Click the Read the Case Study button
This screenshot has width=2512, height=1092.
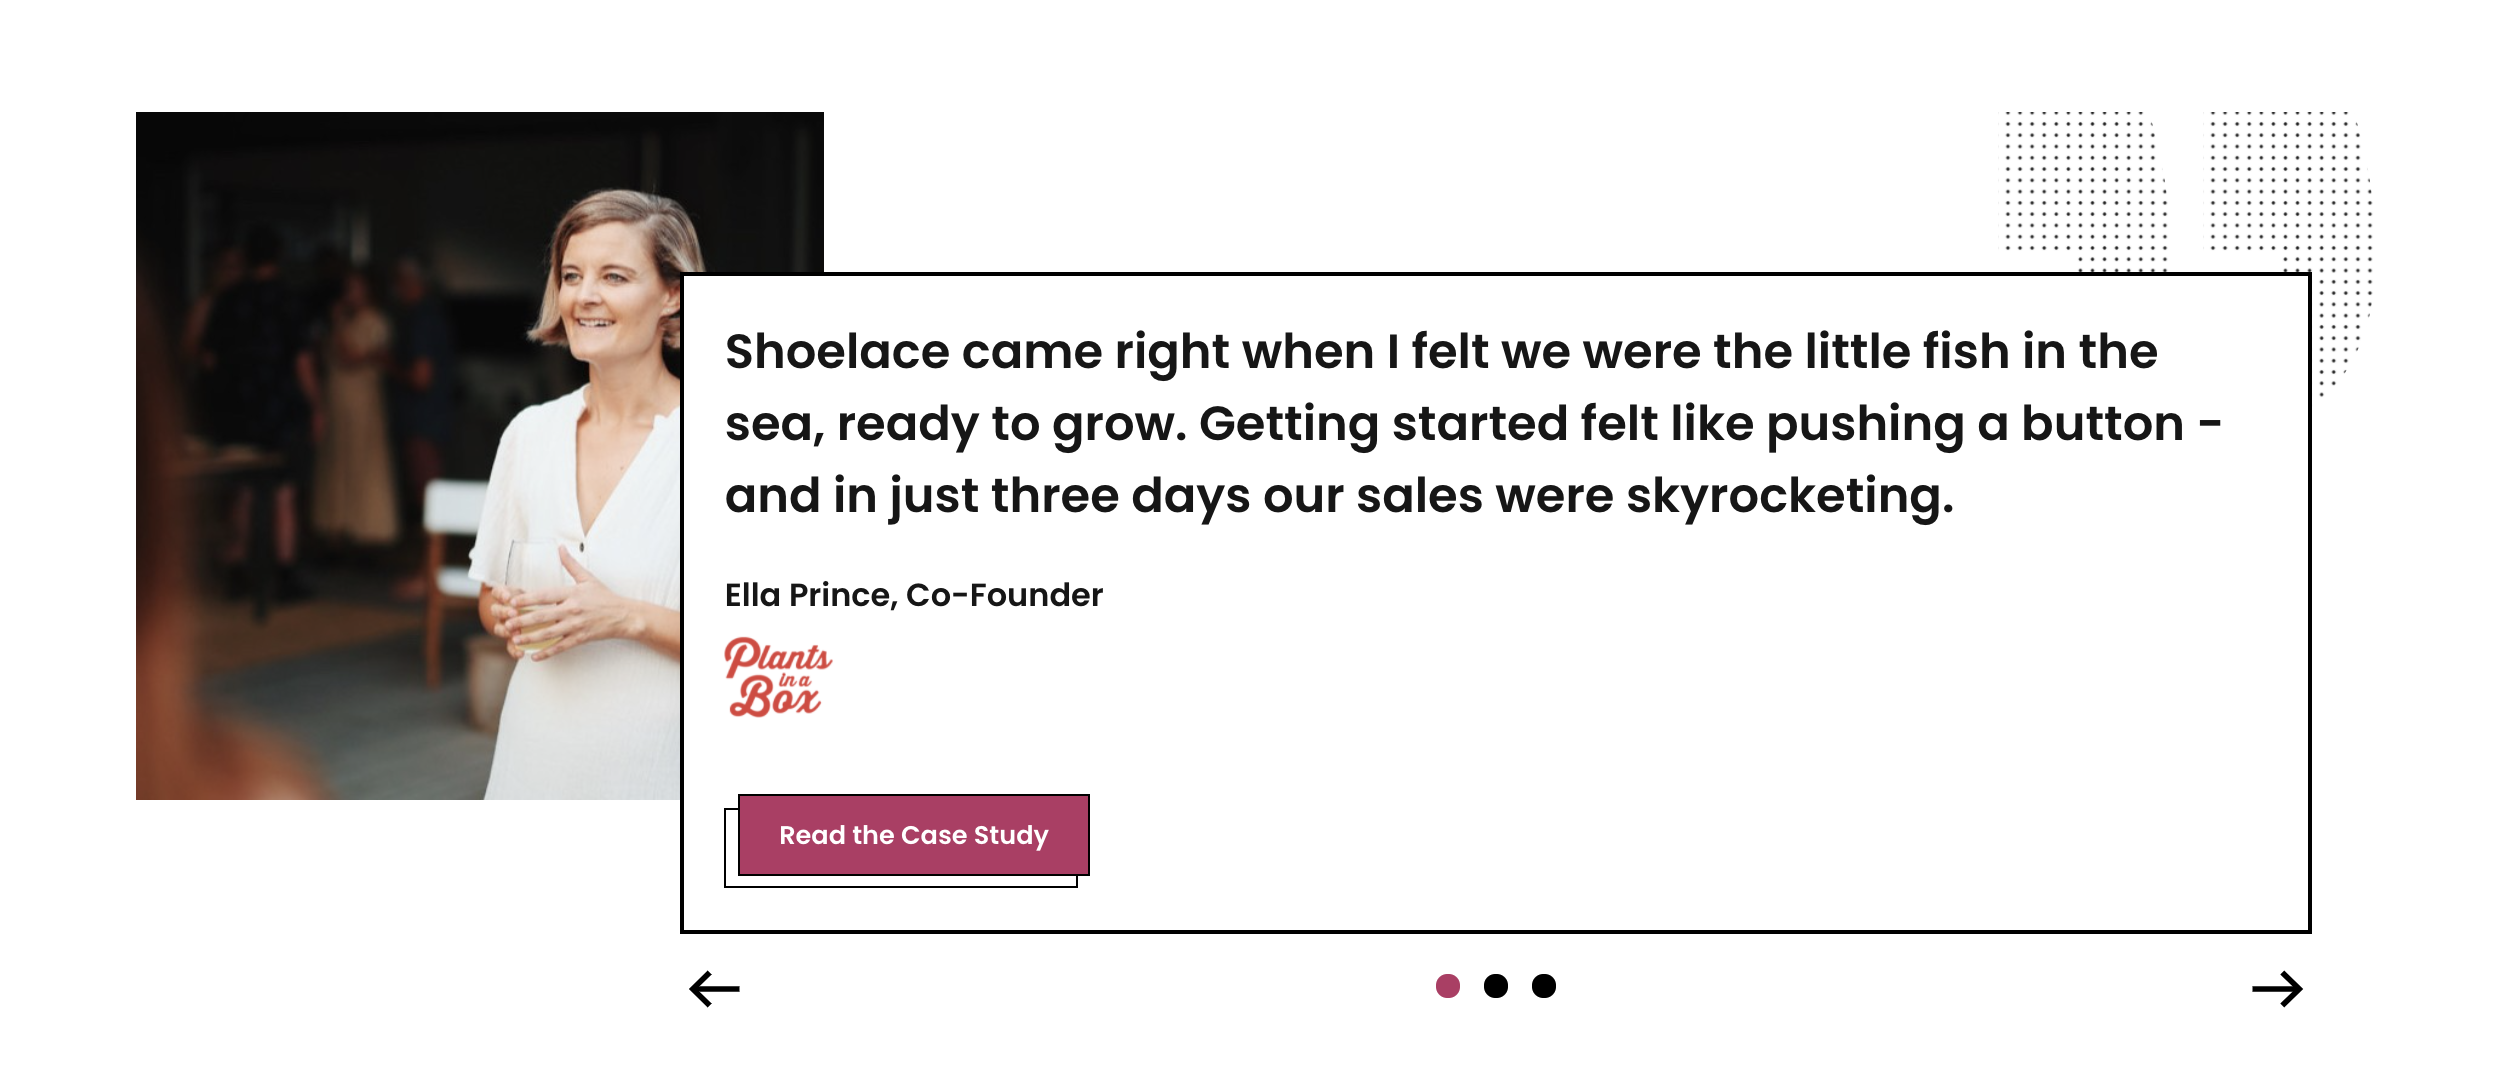(x=913, y=835)
